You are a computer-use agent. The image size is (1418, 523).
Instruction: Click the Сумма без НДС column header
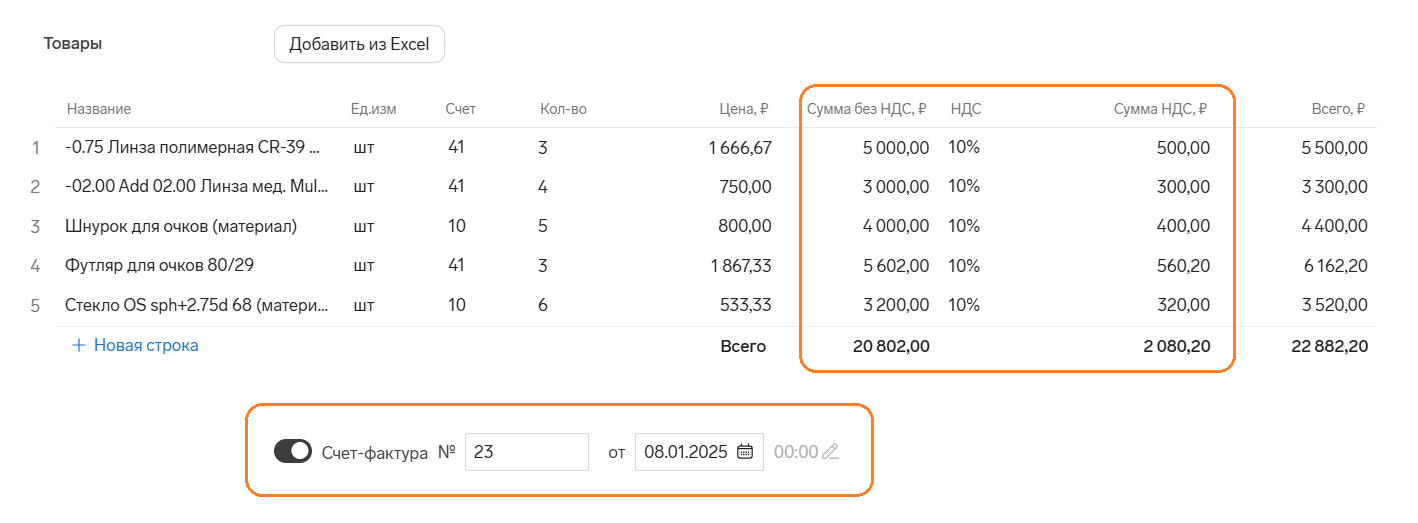[x=867, y=109]
